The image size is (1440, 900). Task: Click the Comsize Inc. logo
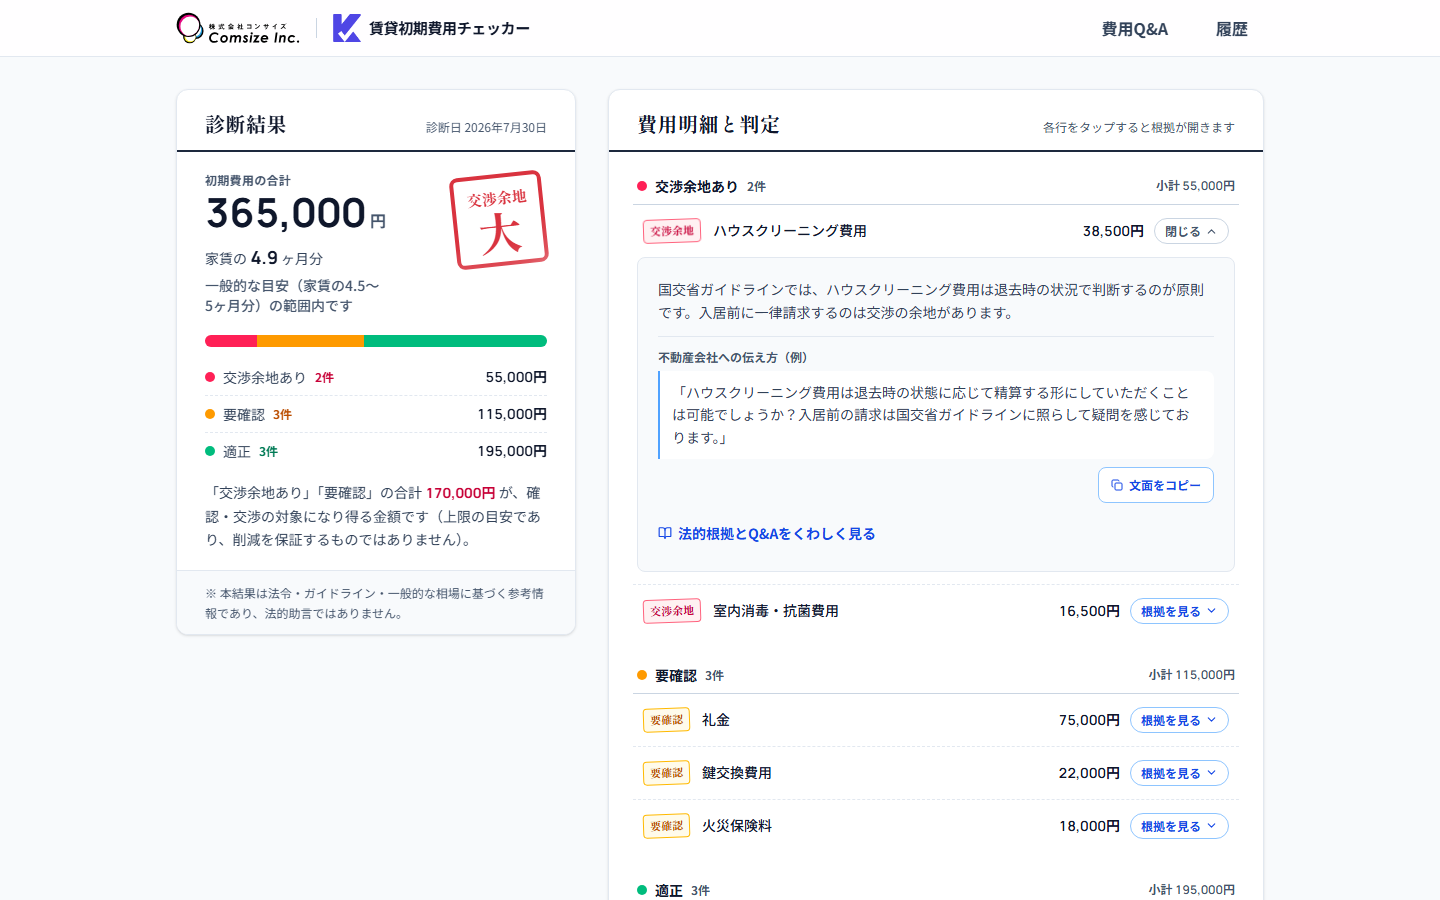(238, 29)
